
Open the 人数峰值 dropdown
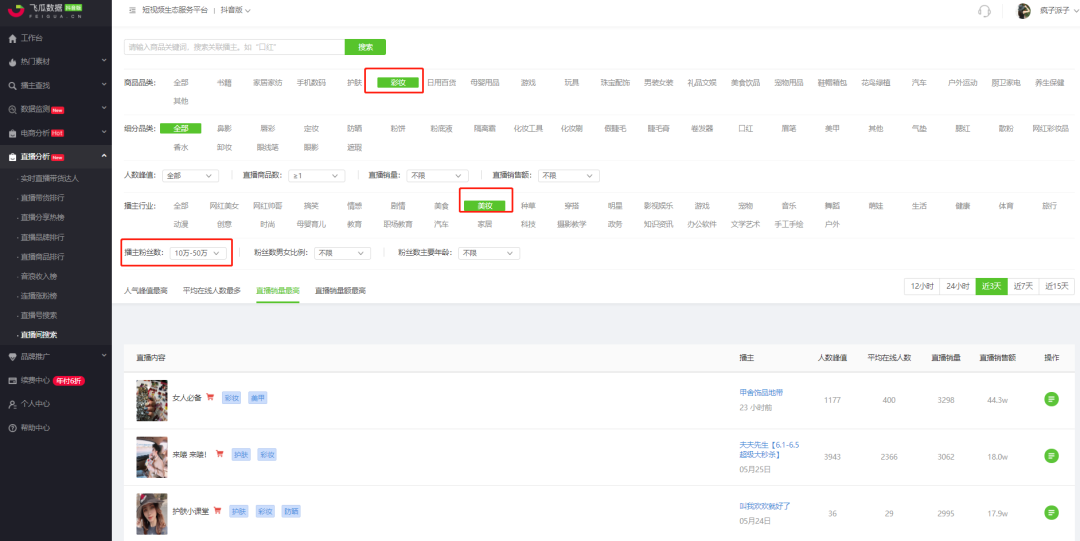(x=191, y=176)
